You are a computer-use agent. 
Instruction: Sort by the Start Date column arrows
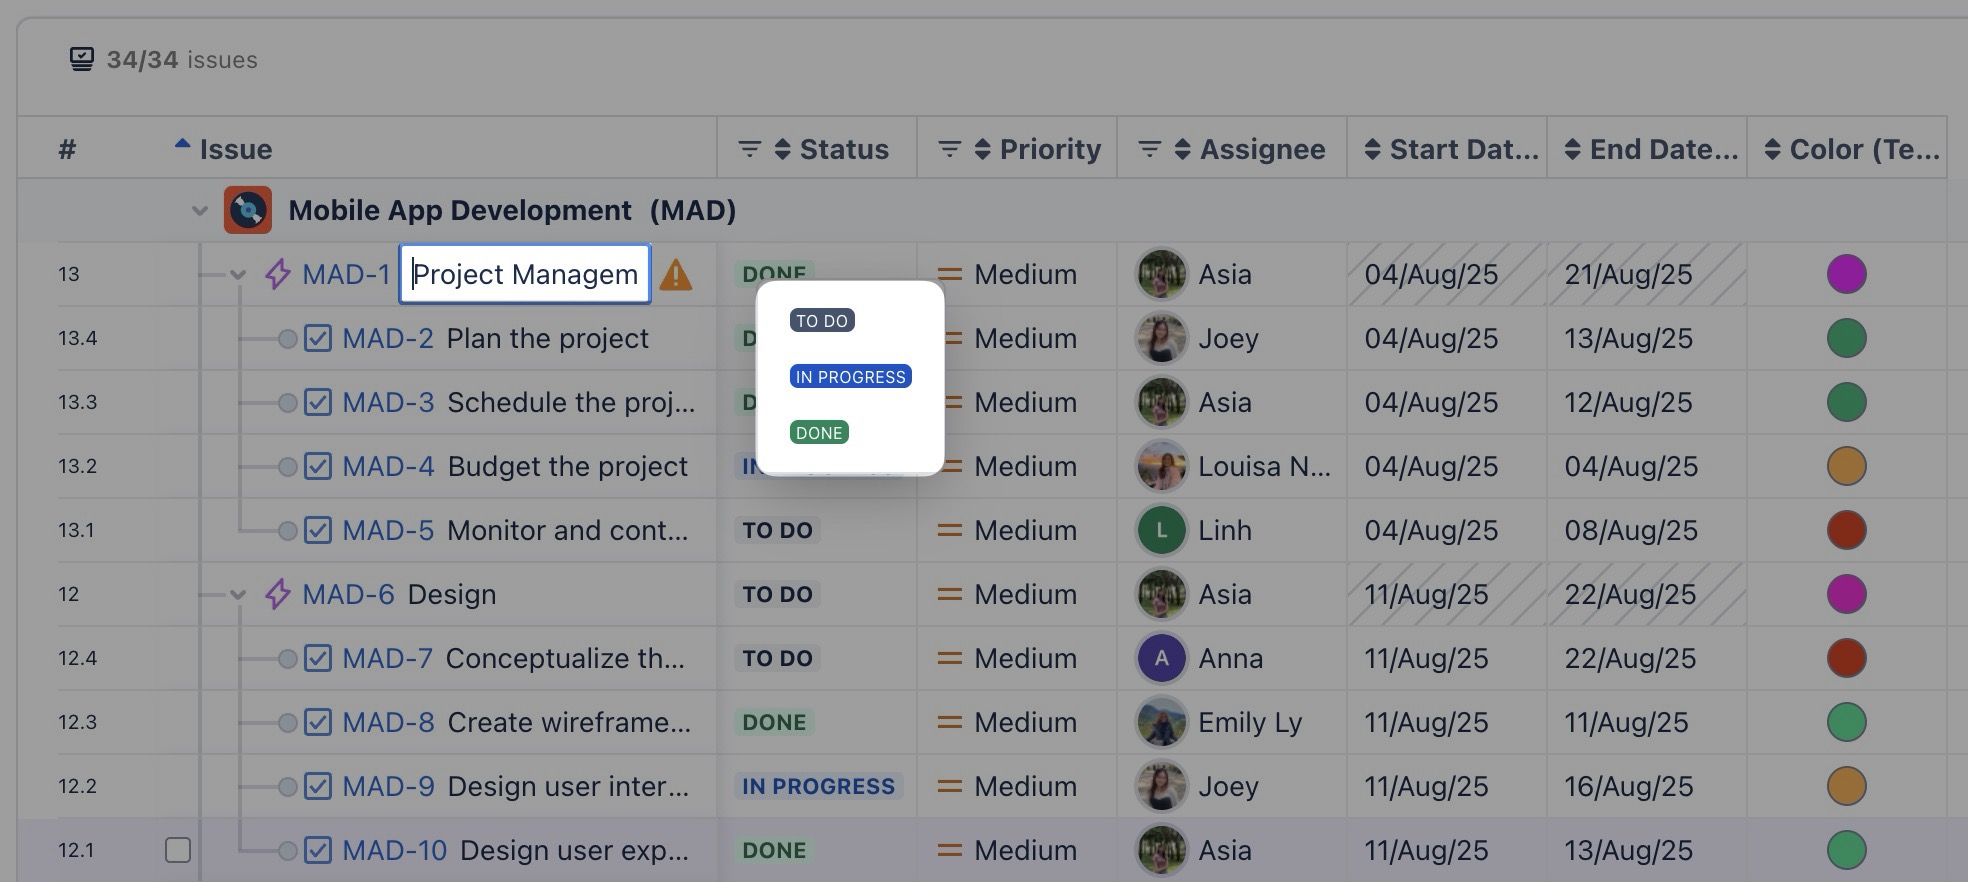[x=1372, y=149]
